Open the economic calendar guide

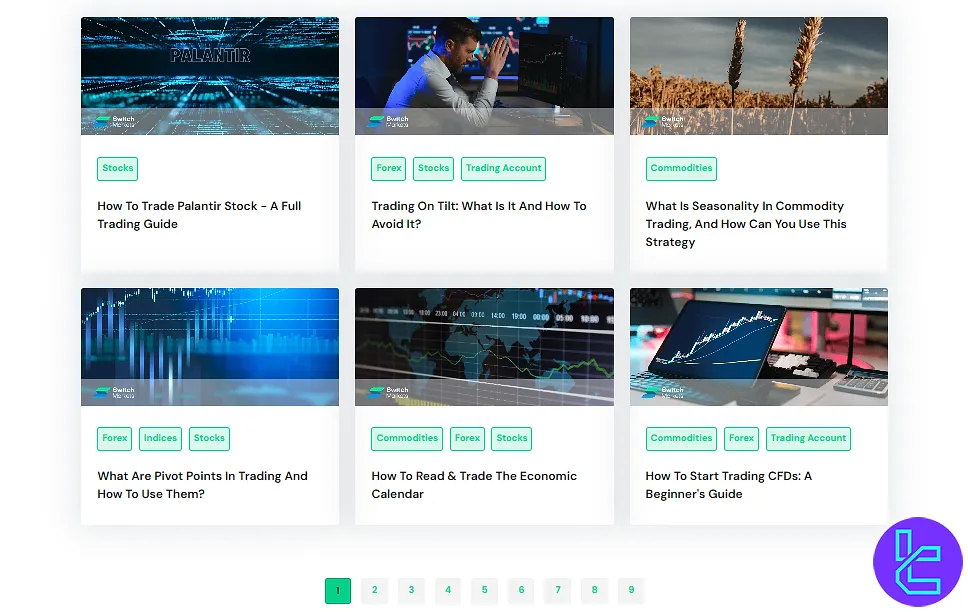475,484
